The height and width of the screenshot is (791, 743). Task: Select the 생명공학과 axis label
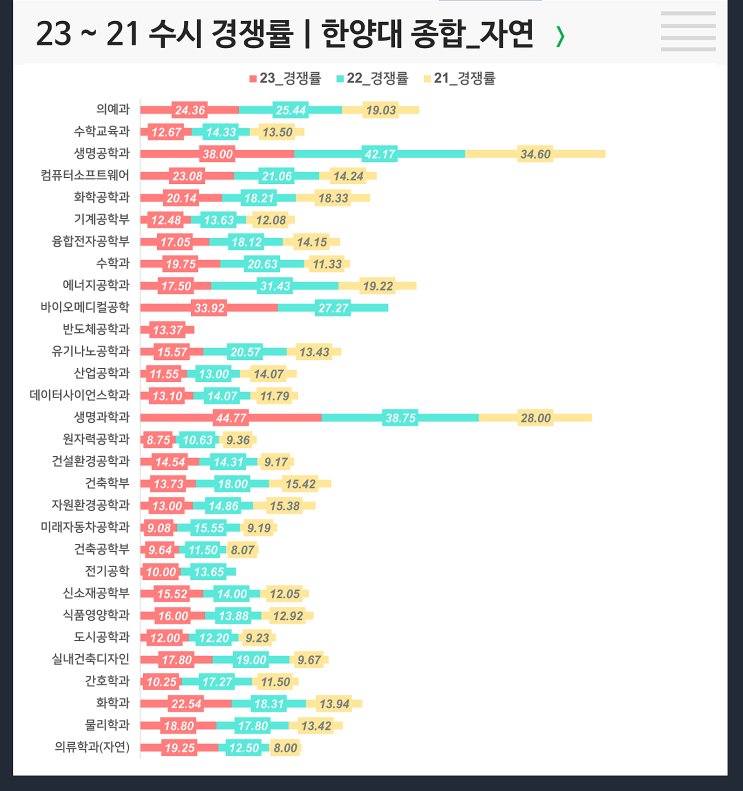[102, 153]
